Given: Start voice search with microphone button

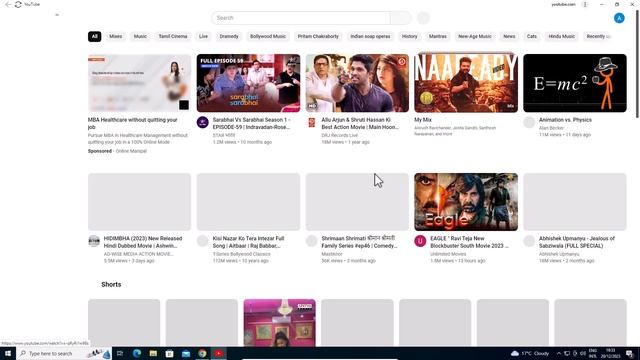Looking at the screenshot, I should pyautogui.click(x=423, y=18).
